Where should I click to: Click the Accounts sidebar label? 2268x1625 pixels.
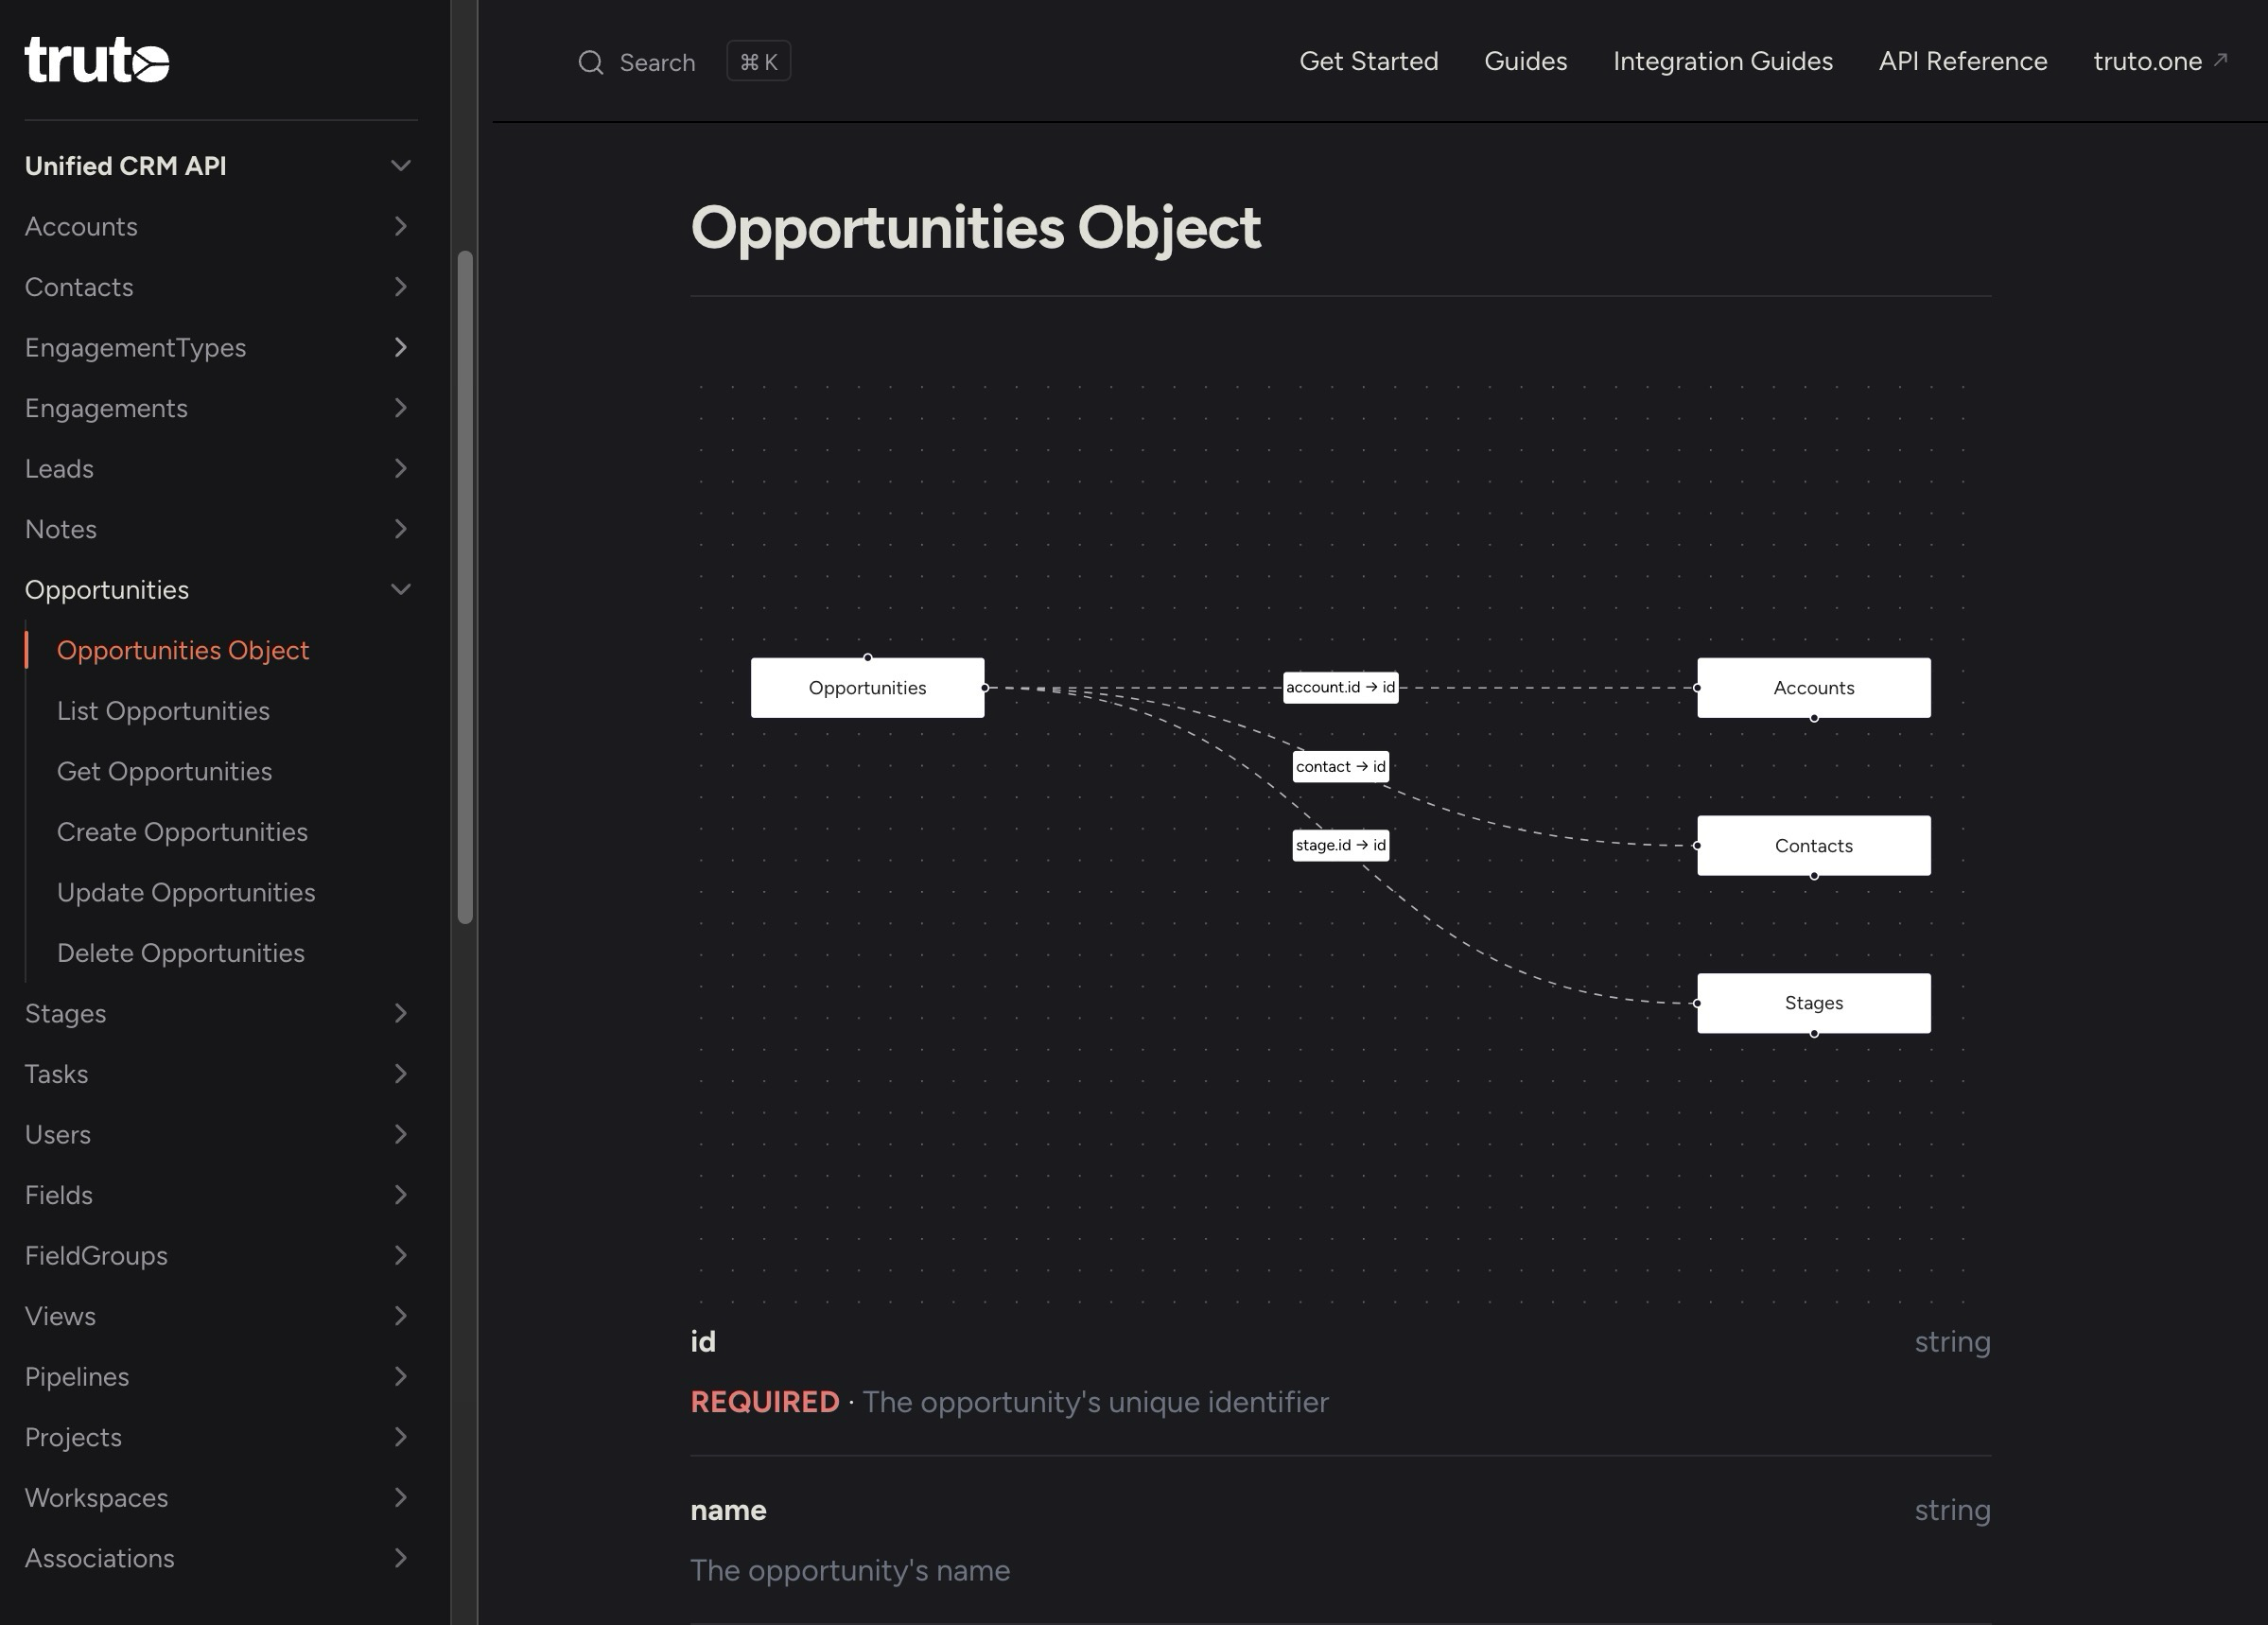coord(81,227)
